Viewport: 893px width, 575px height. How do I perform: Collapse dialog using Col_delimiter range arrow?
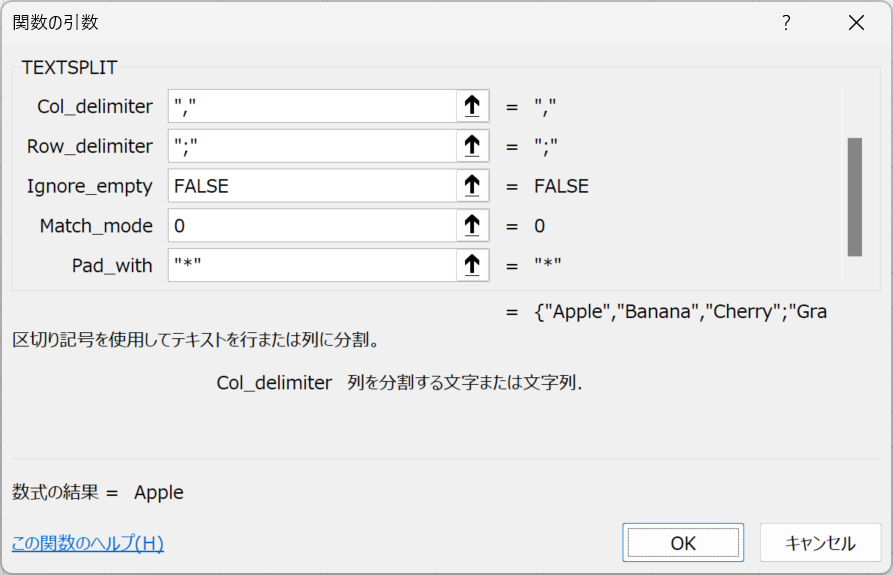472,106
